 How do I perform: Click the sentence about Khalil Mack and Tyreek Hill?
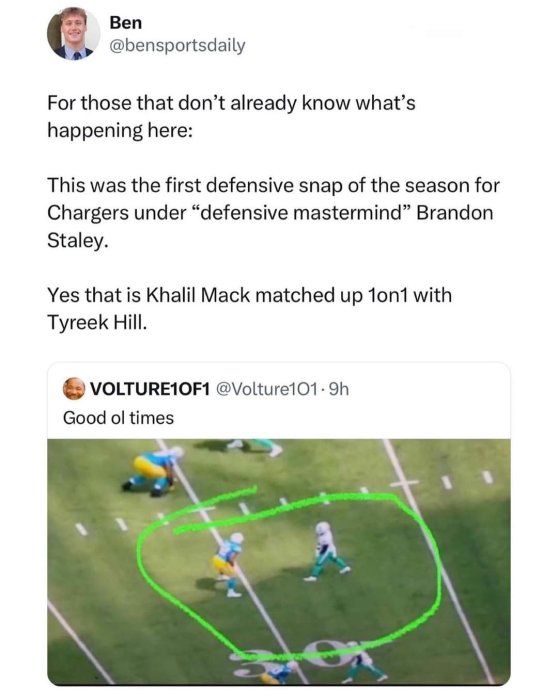250,309
